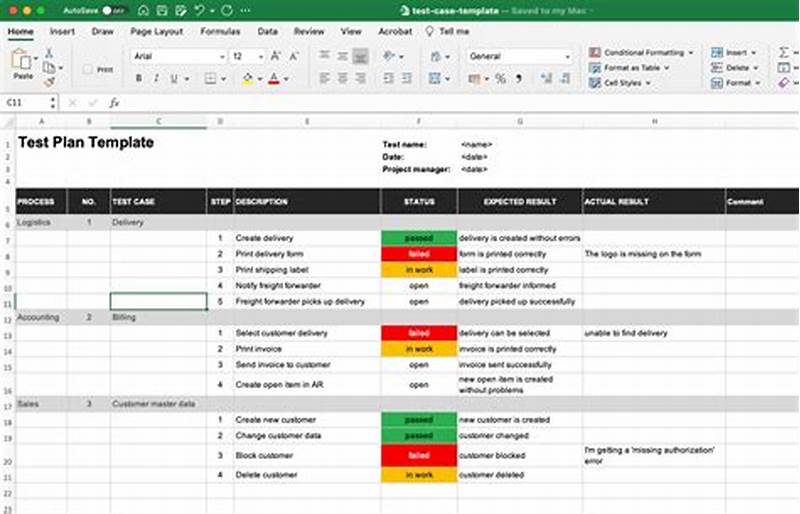Screen dimensions: 800x514
Task: Open the more options ellipsis in title bar
Action: 245,10
